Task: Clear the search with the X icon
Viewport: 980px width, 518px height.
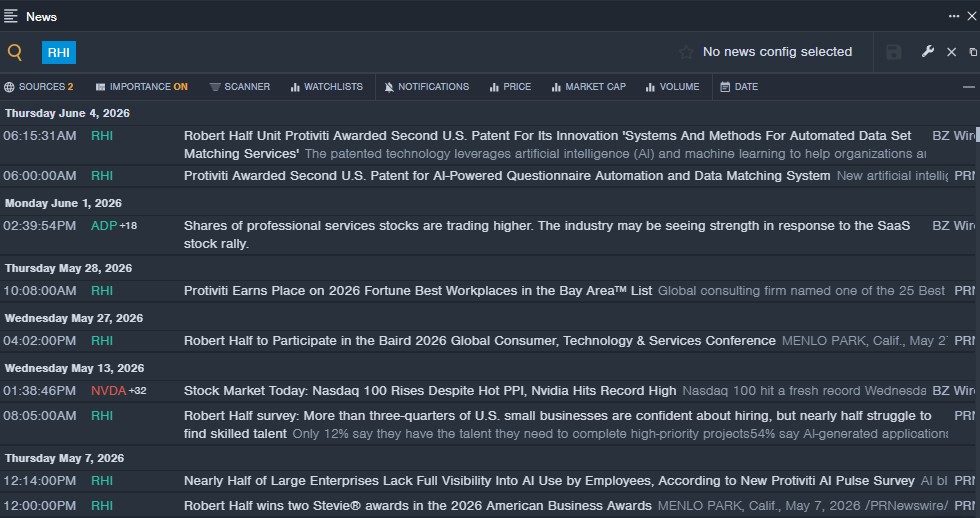Action: tap(951, 52)
